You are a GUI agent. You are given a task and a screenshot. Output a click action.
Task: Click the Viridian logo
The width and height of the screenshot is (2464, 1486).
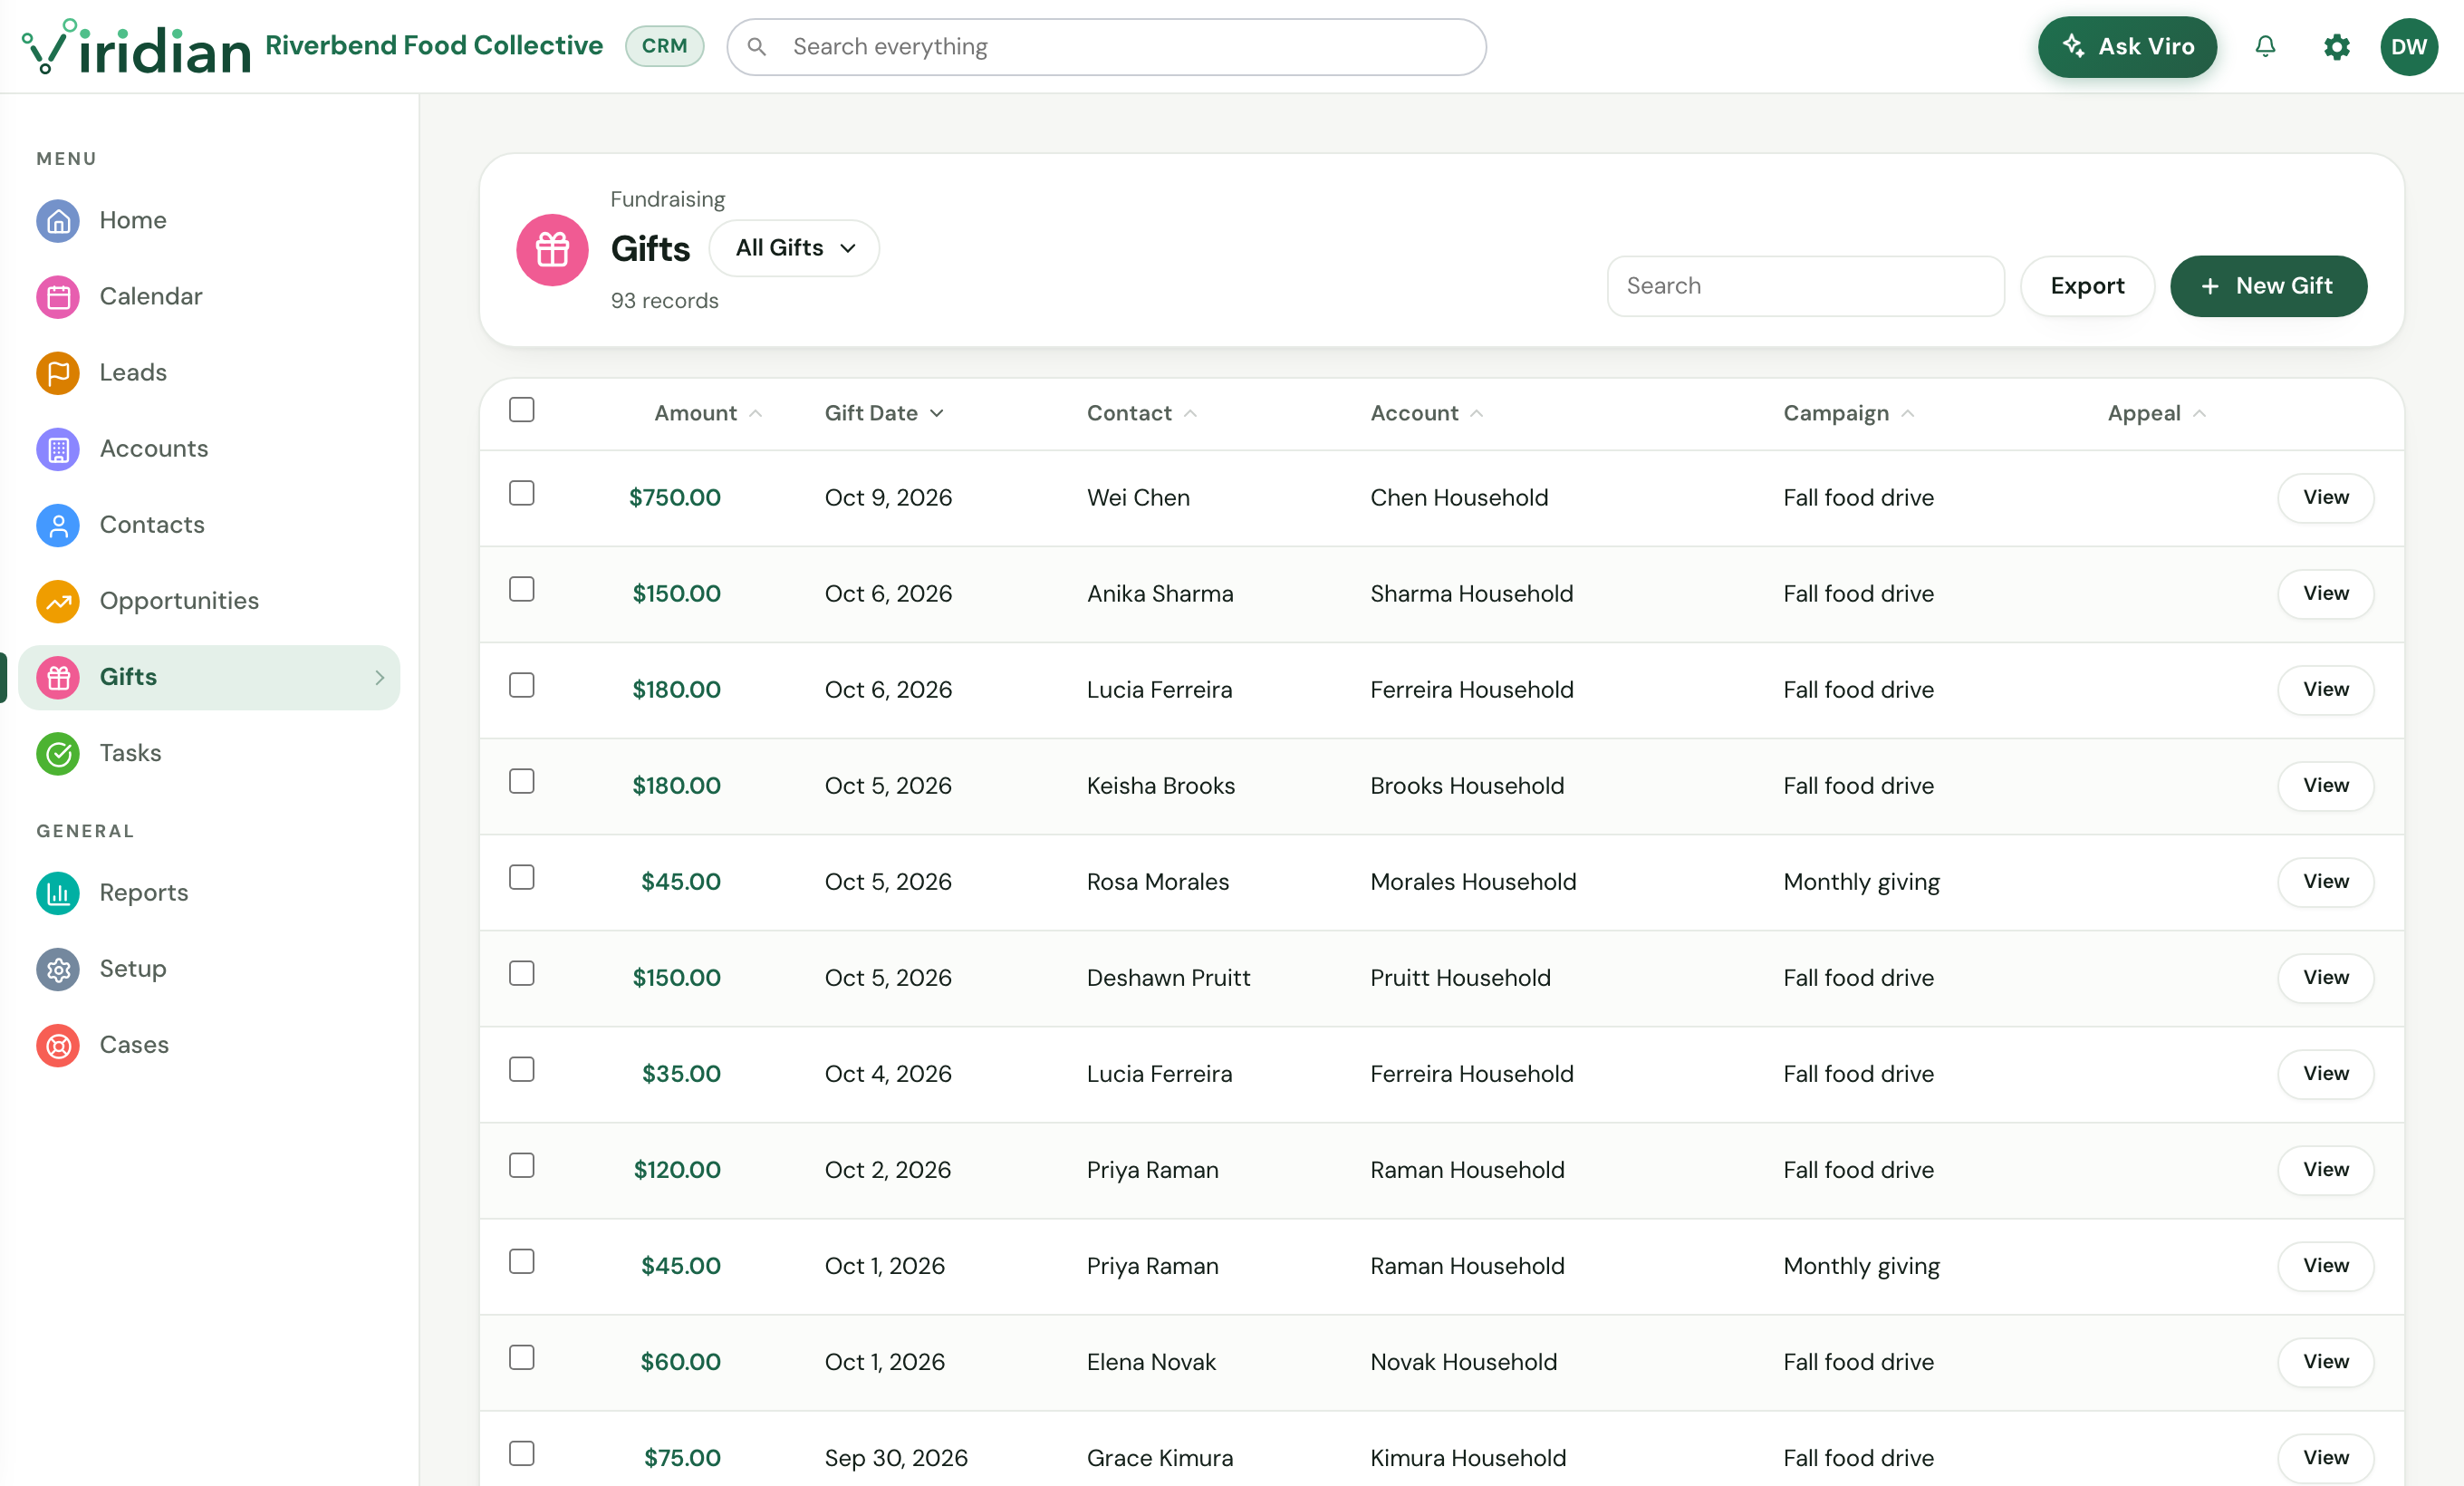pos(136,47)
